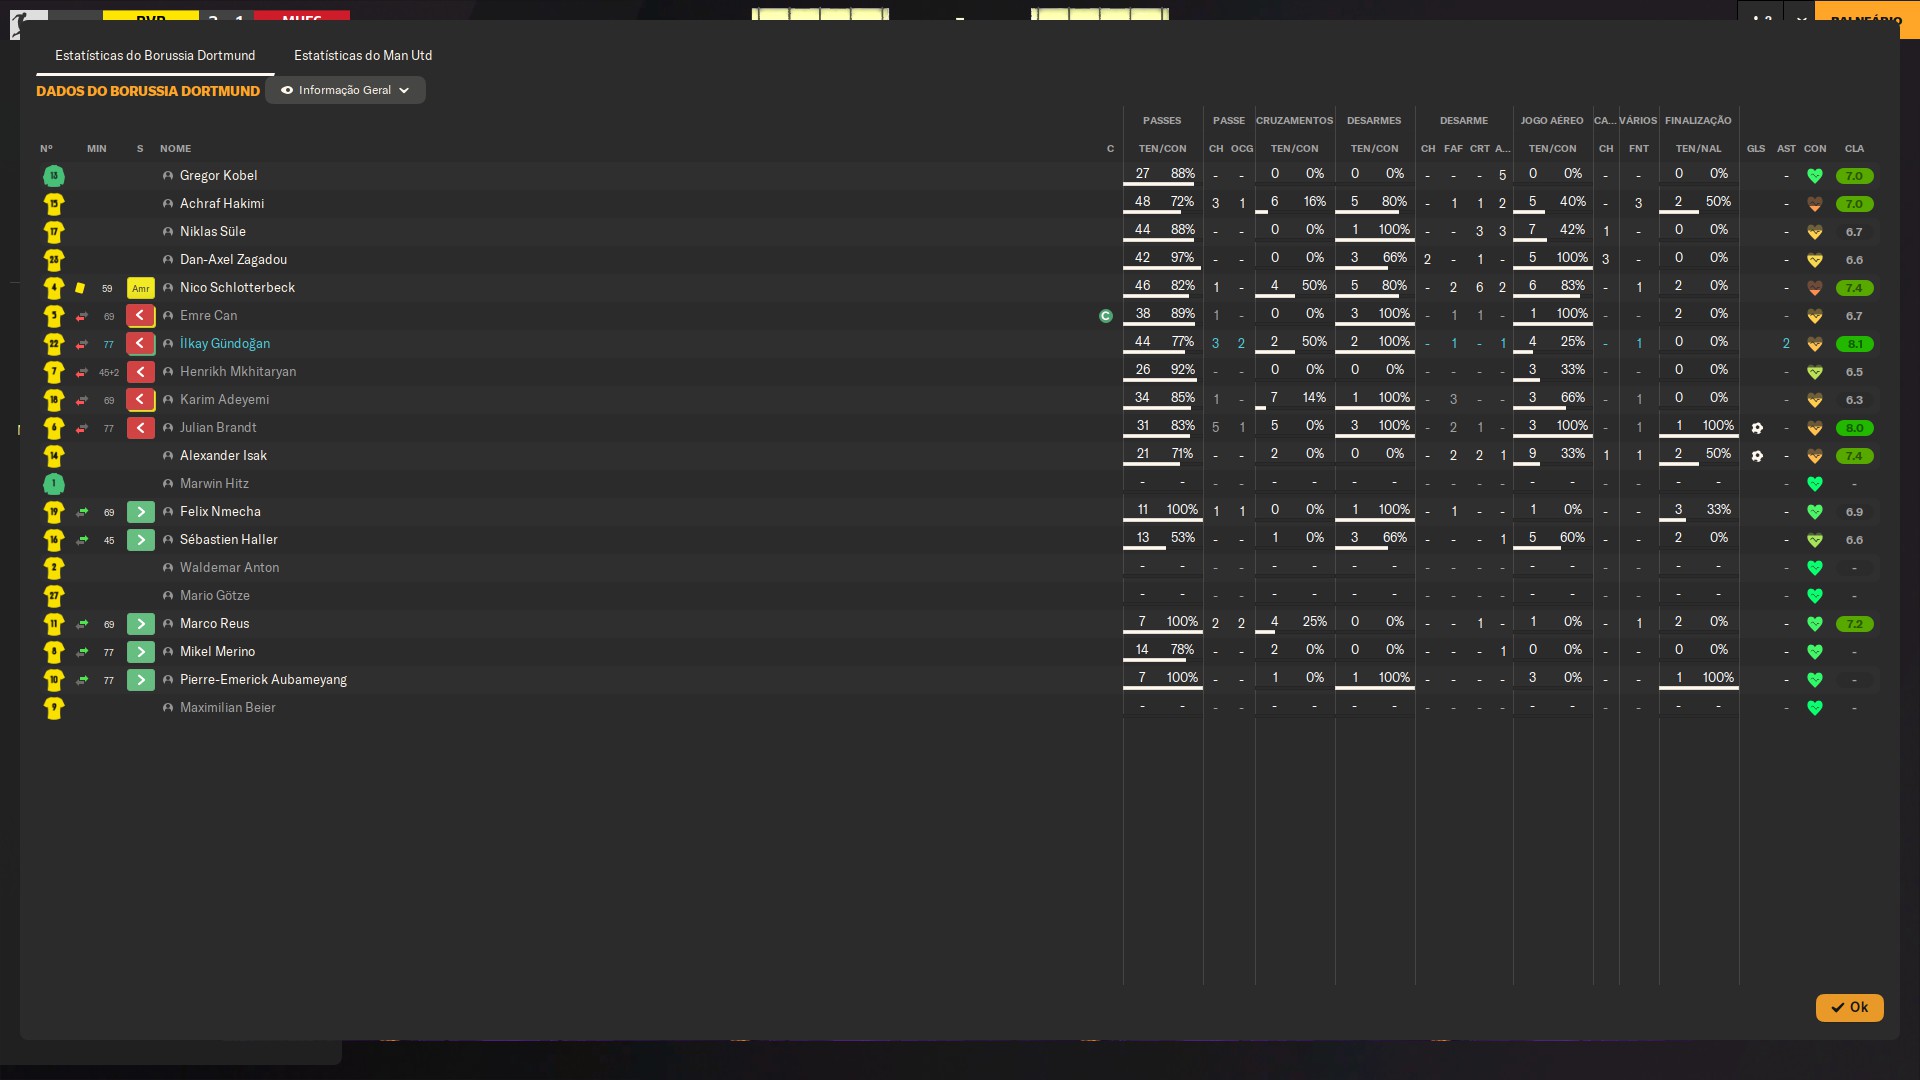Sort by the GLS goals column header

pyautogui.click(x=1756, y=149)
